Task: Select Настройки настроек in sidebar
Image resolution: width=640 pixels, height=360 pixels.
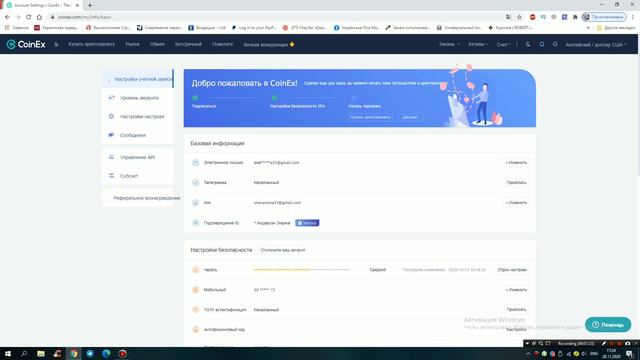Action: point(138,117)
